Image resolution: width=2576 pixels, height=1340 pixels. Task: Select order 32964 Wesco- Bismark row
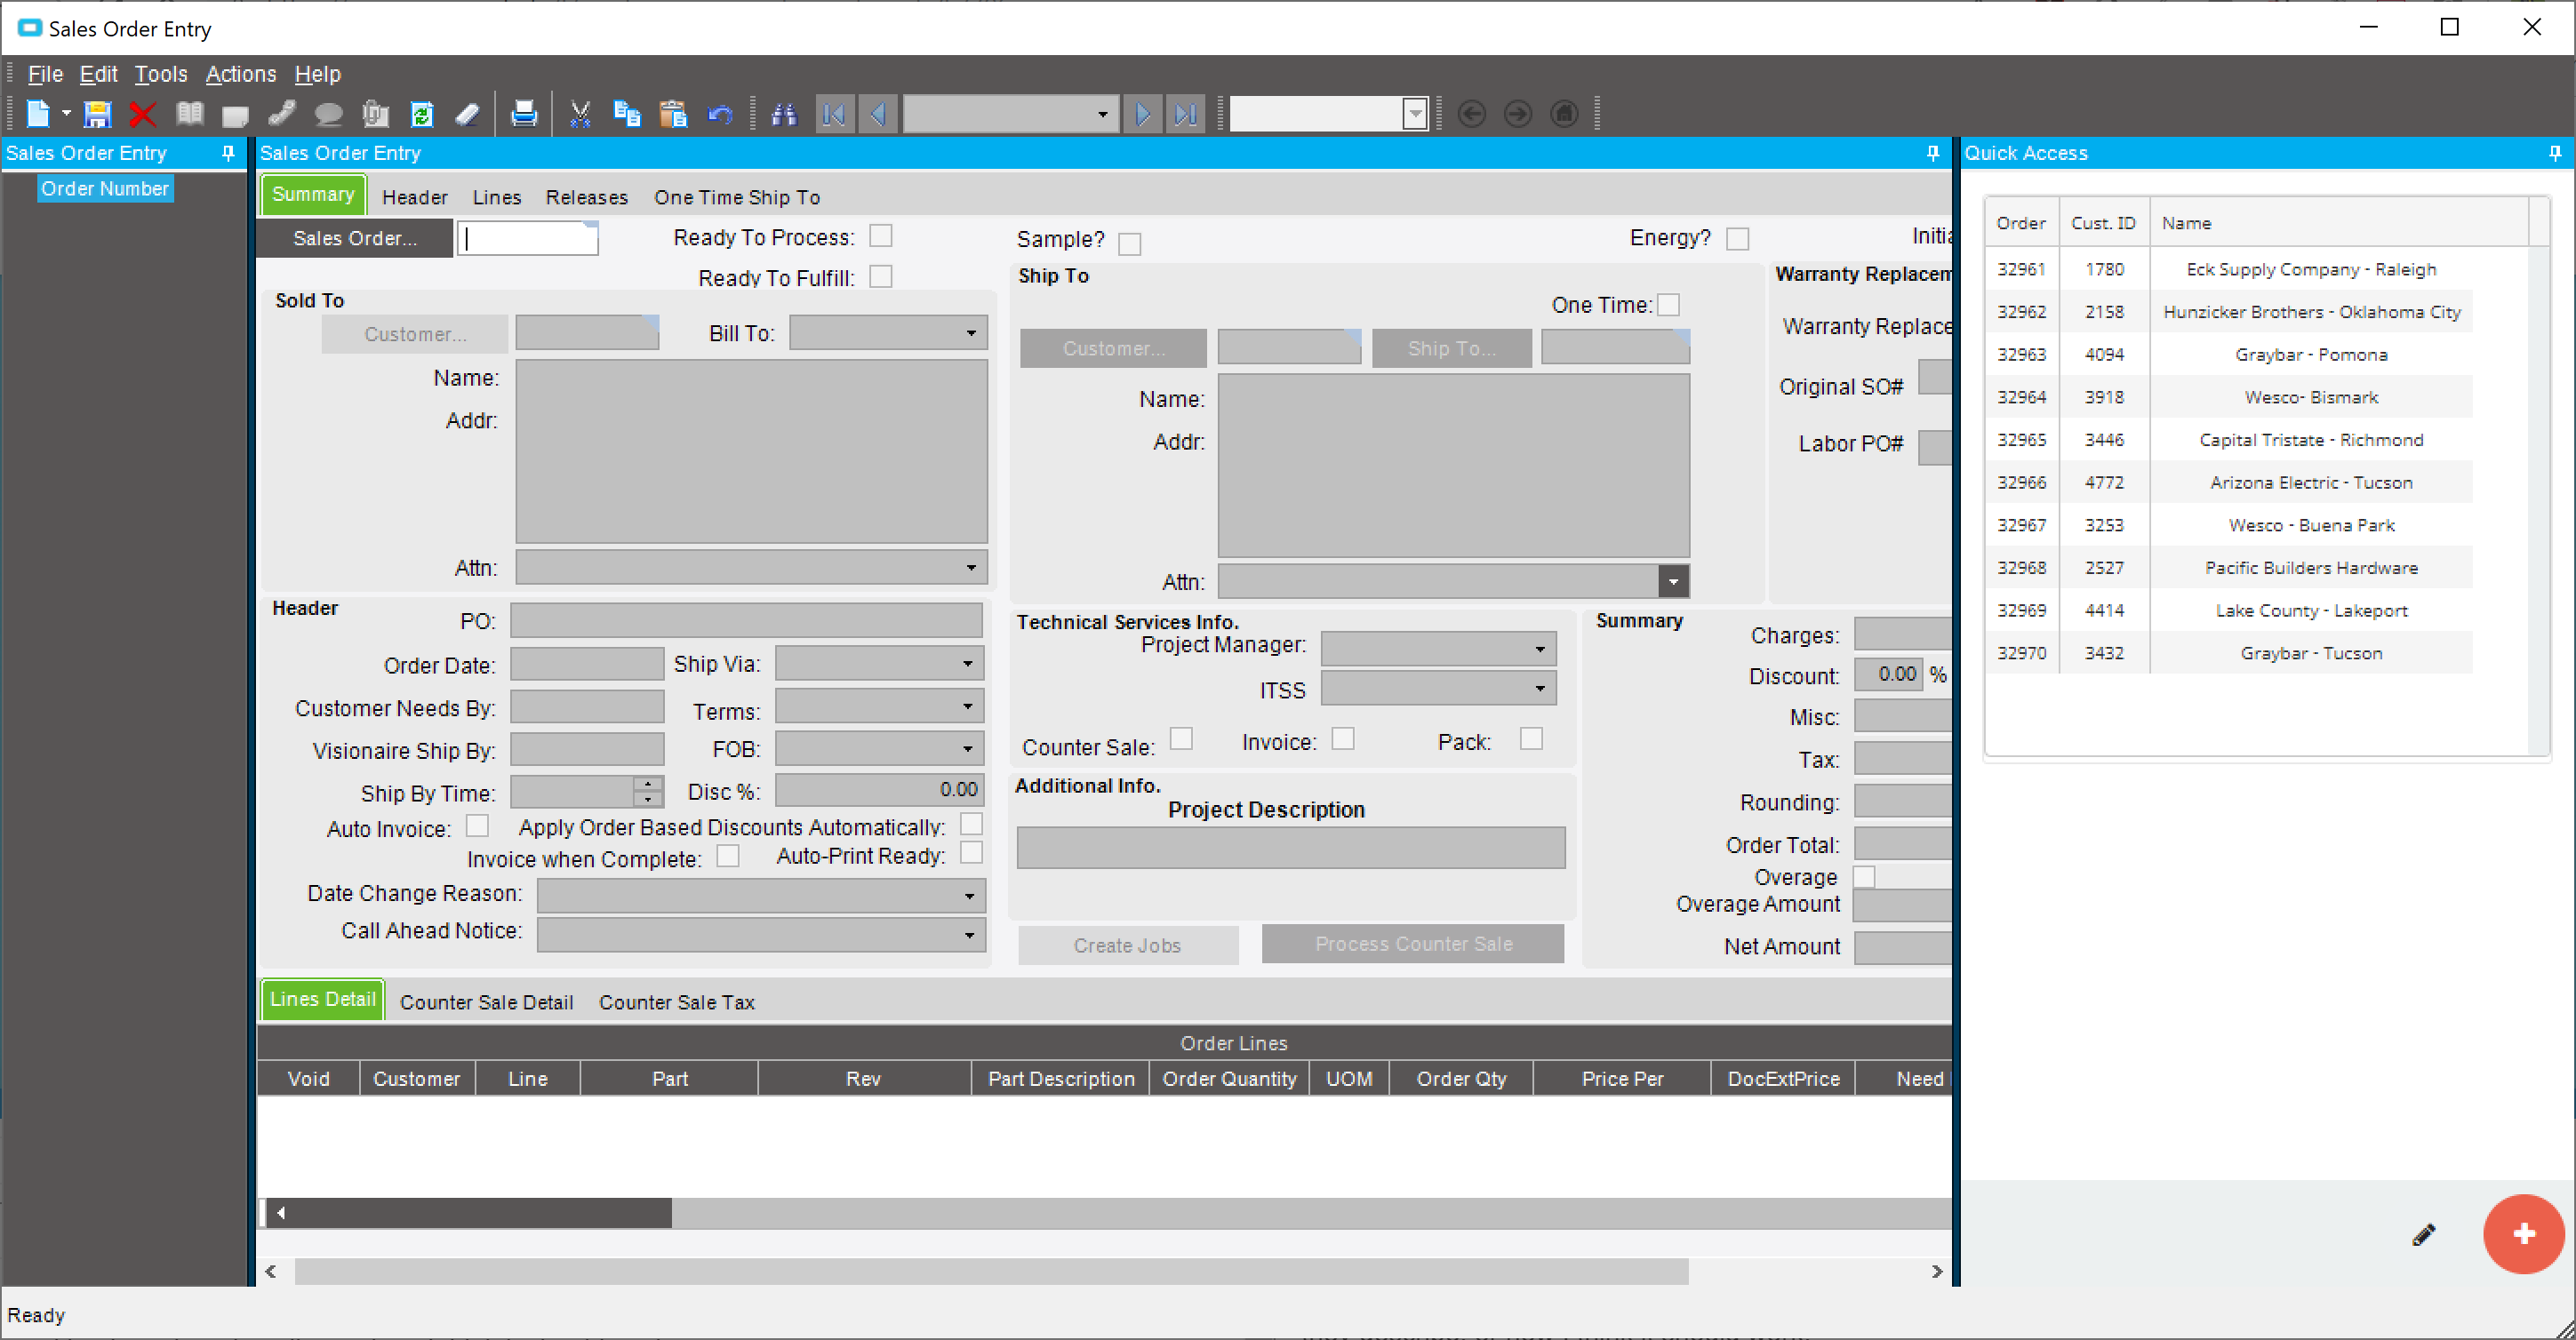click(x=2230, y=397)
